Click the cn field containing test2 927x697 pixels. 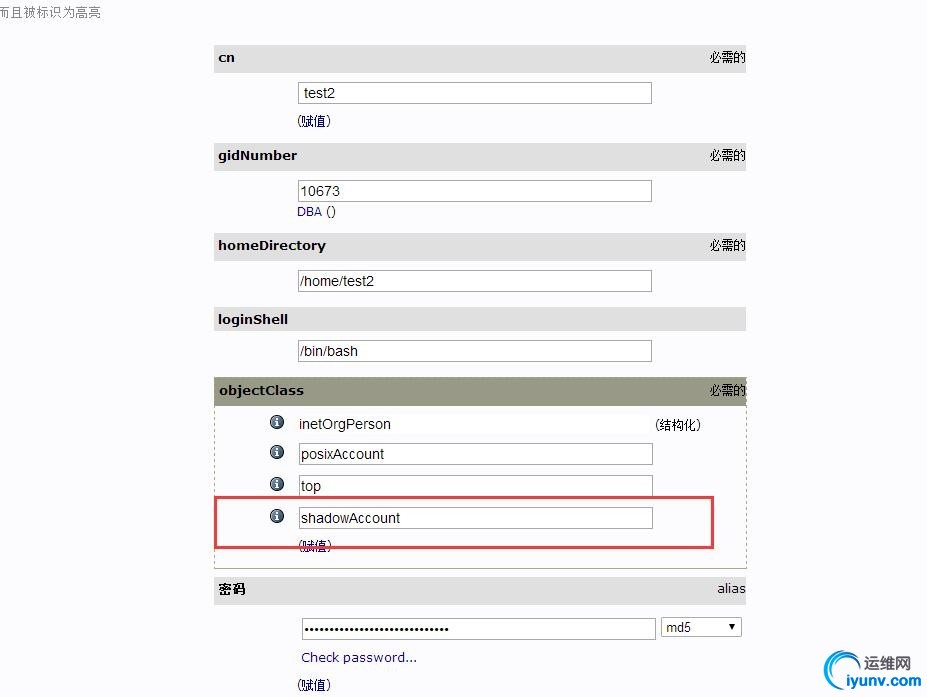(475, 93)
